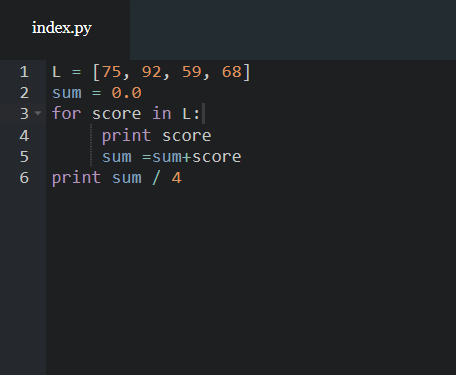This screenshot has width=456, height=375.
Task: Click 'sum+score' expression on line 5
Action: [x=197, y=157]
